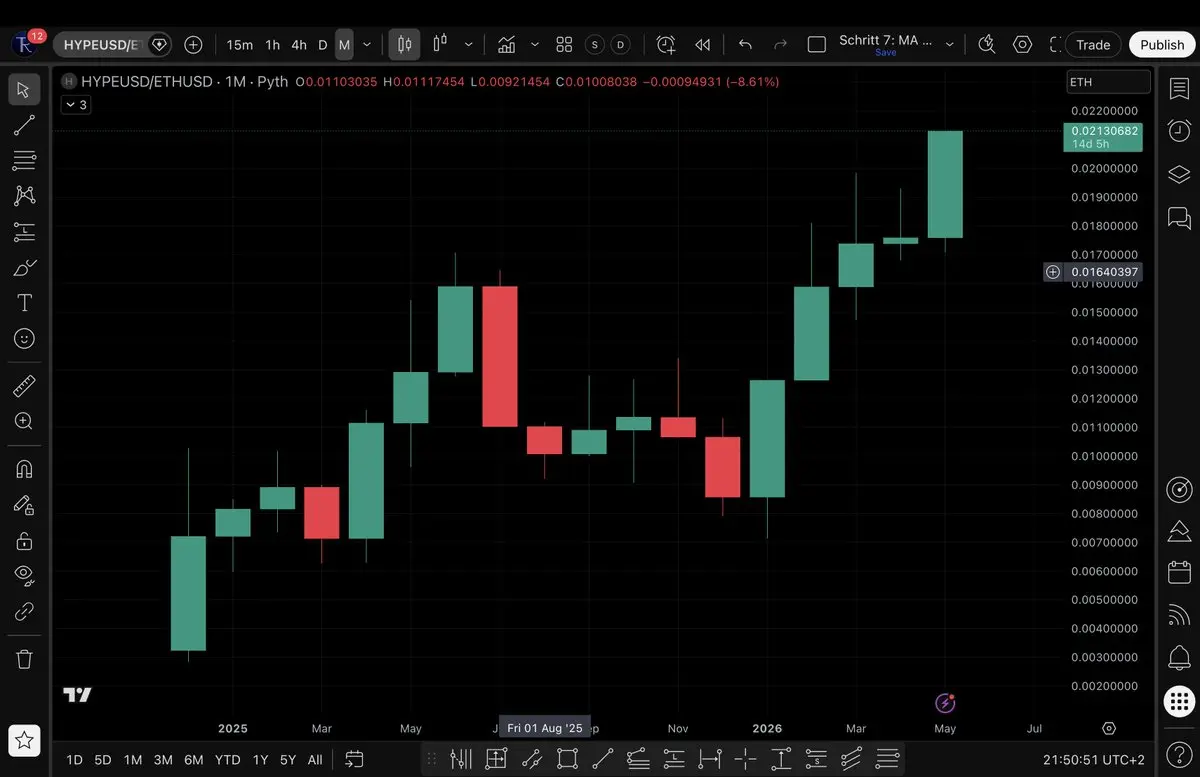1200x777 pixels.
Task: Open the price scale gear at bottom right
Action: pyautogui.click(x=1109, y=729)
